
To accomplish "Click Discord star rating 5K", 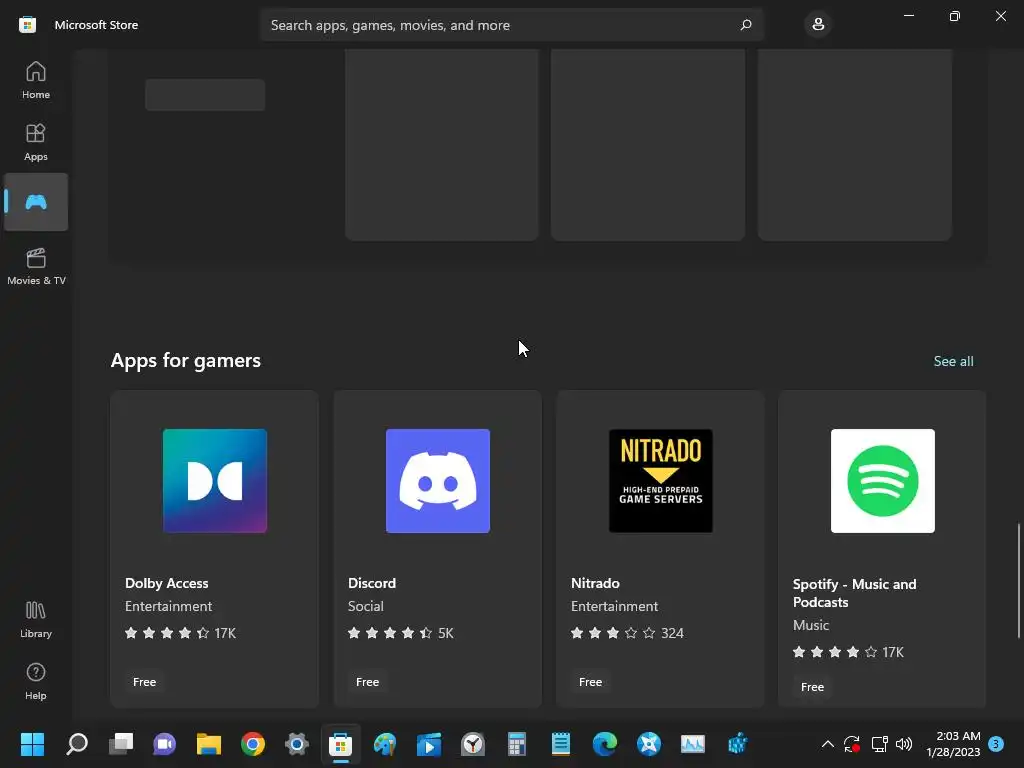I will coord(400,633).
